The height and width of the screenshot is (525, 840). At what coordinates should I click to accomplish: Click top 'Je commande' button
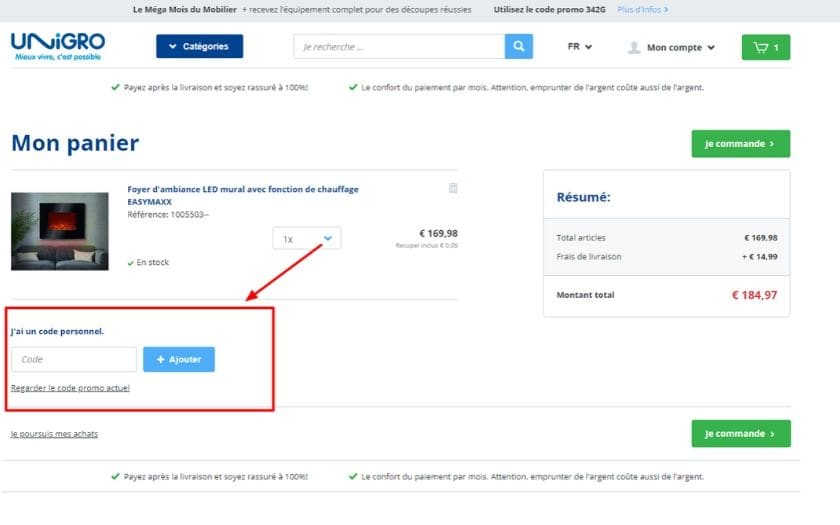click(740, 144)
